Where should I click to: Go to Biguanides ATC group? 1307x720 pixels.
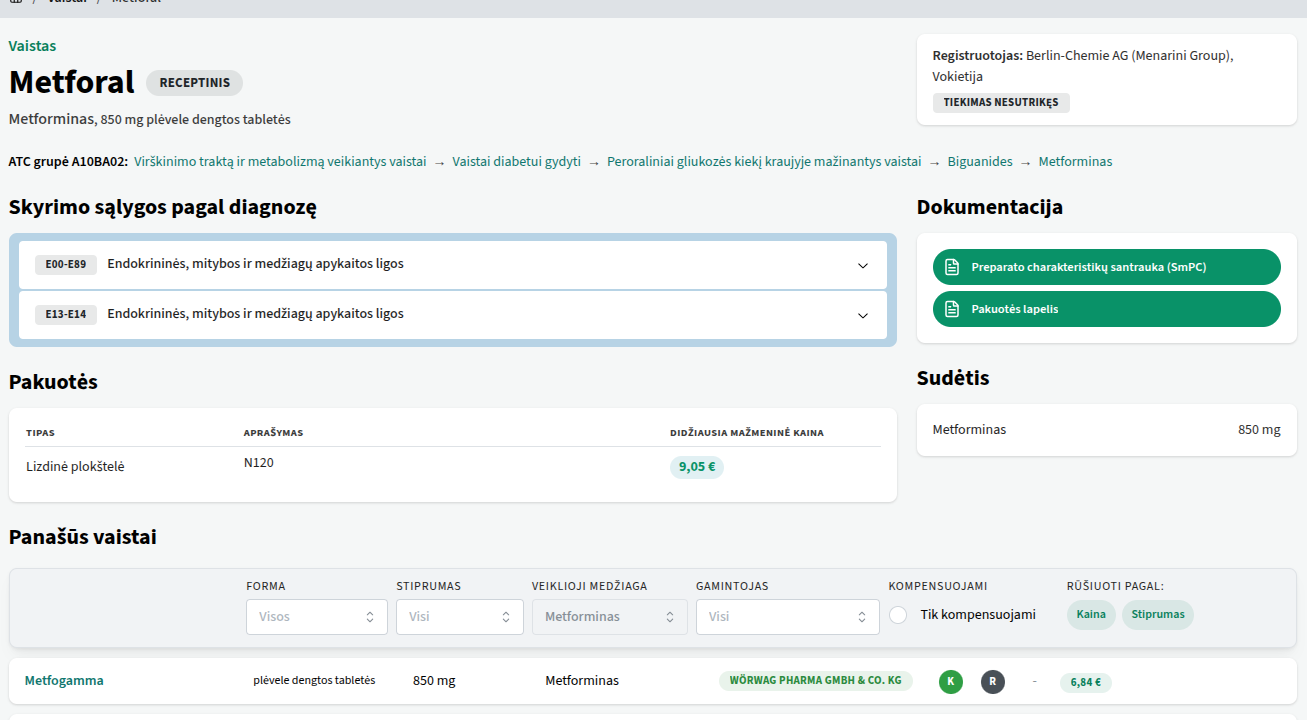click(x=979, y=162)
